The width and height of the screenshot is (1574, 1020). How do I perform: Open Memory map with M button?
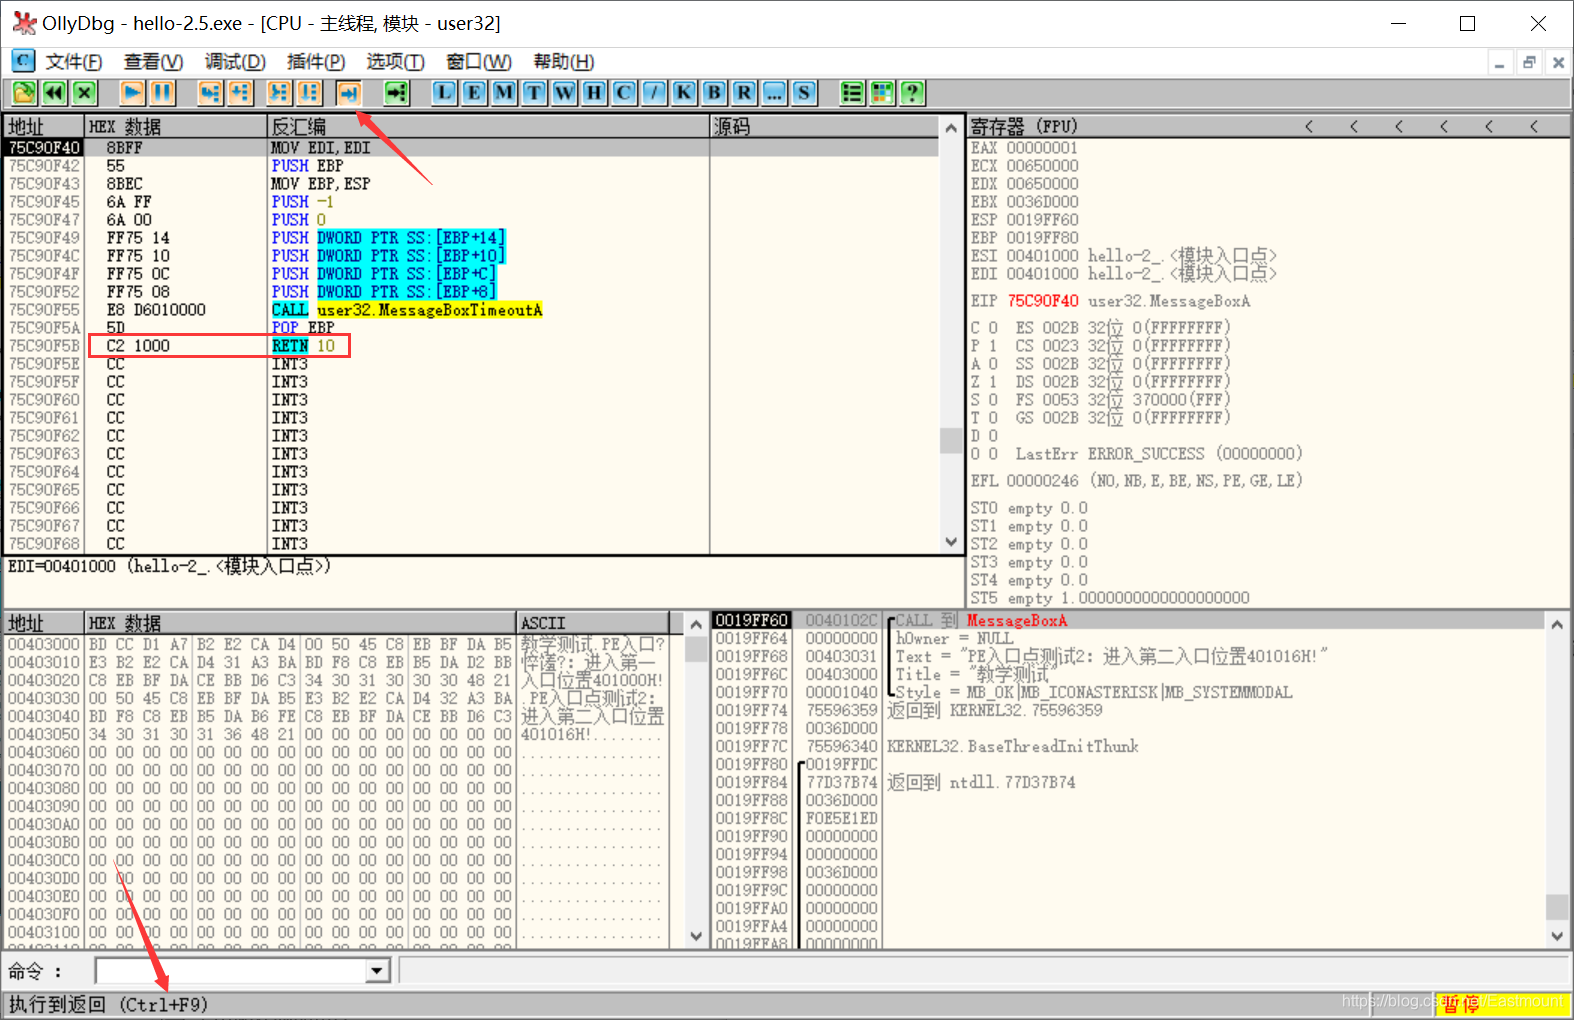(x=504, y=93)
